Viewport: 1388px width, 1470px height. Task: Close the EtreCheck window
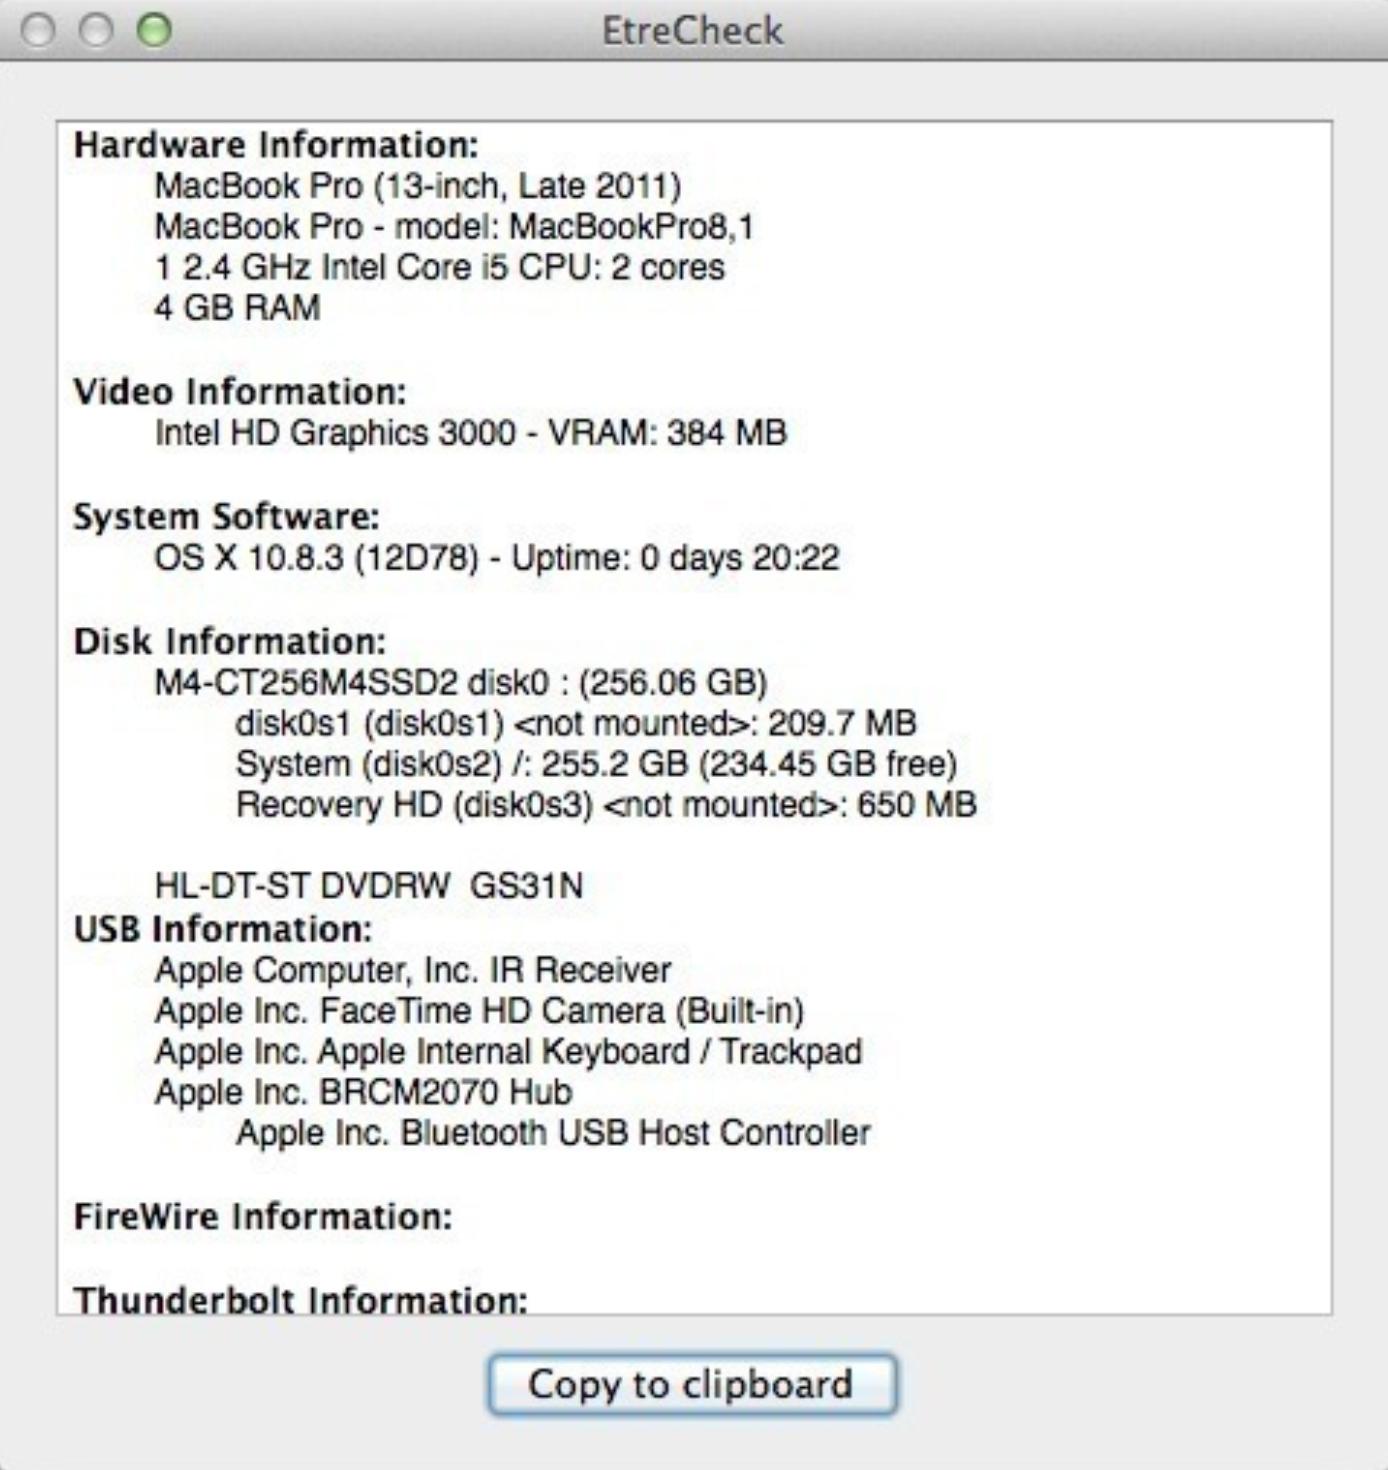pyautogui.click(x=39, y=30)
